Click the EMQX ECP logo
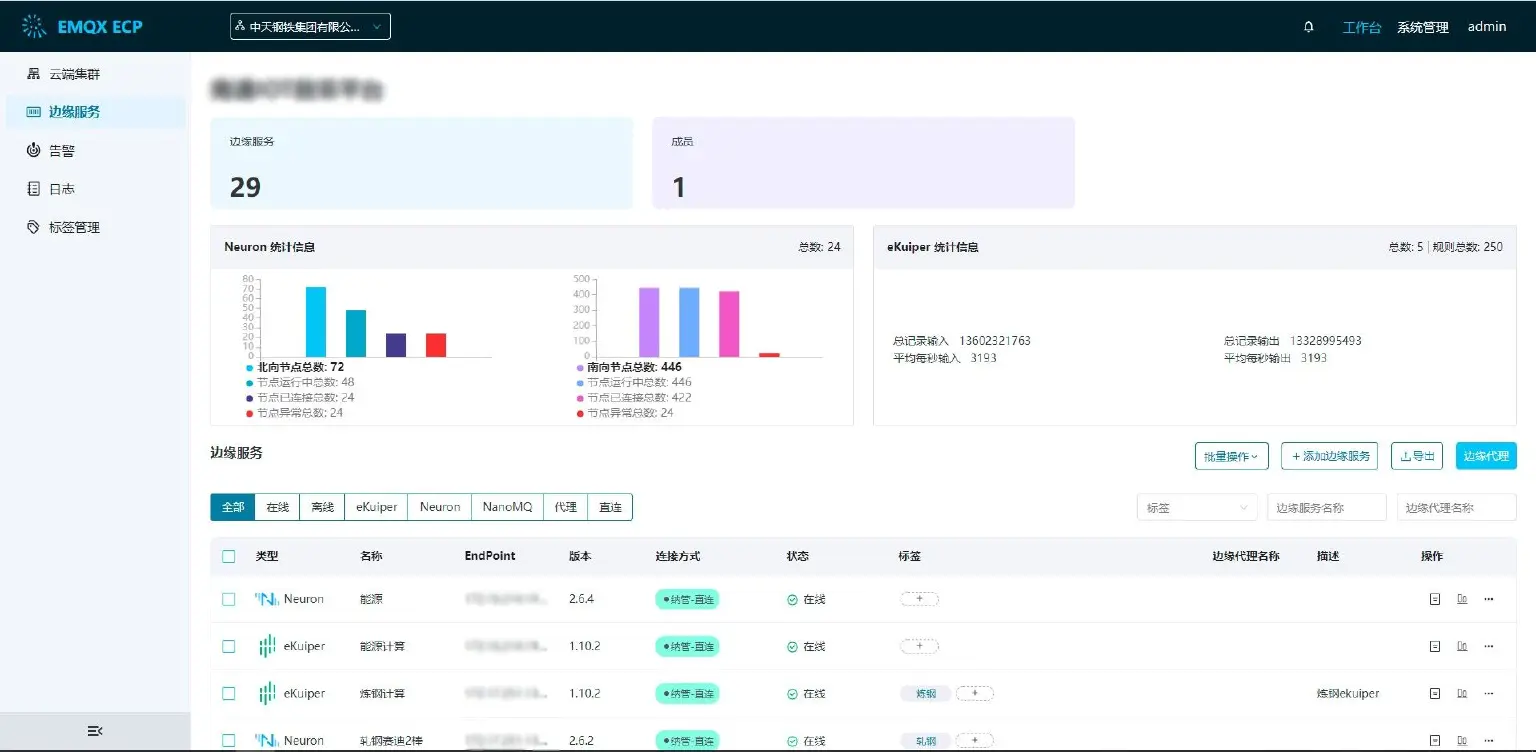1536x752 pixels. pos(82,27)
